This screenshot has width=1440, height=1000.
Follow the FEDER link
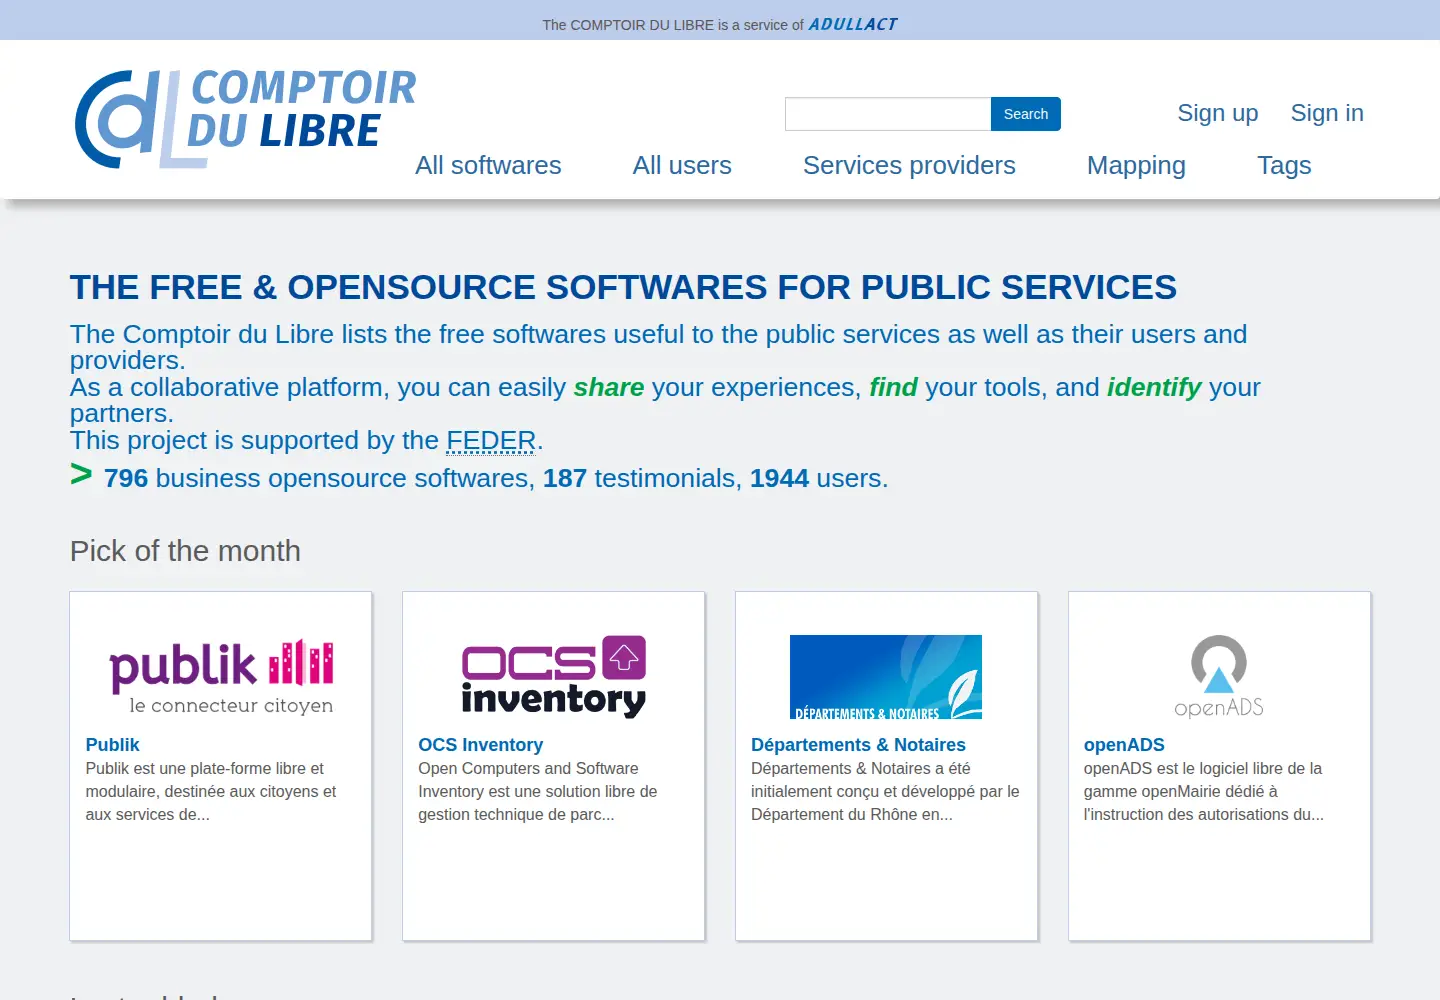[491, 440]
